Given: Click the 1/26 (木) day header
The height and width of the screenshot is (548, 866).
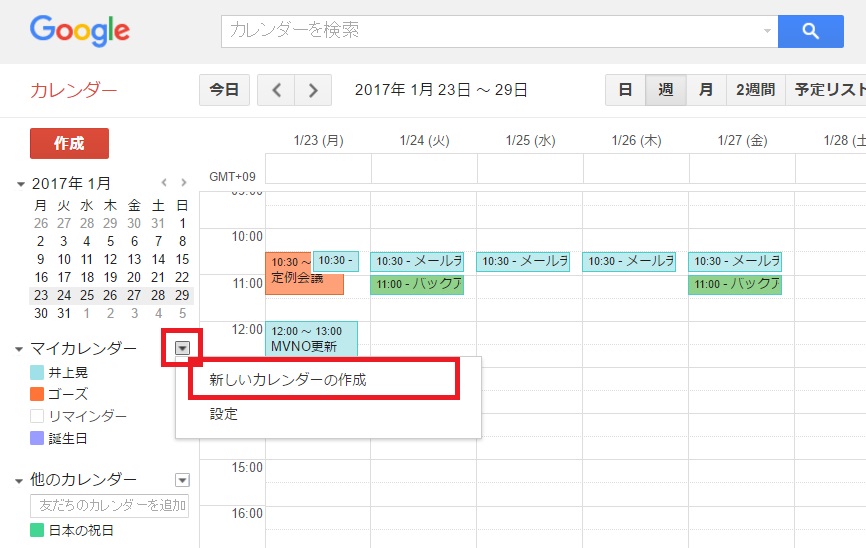Looking at the screenshot, I should click(637, 140).
